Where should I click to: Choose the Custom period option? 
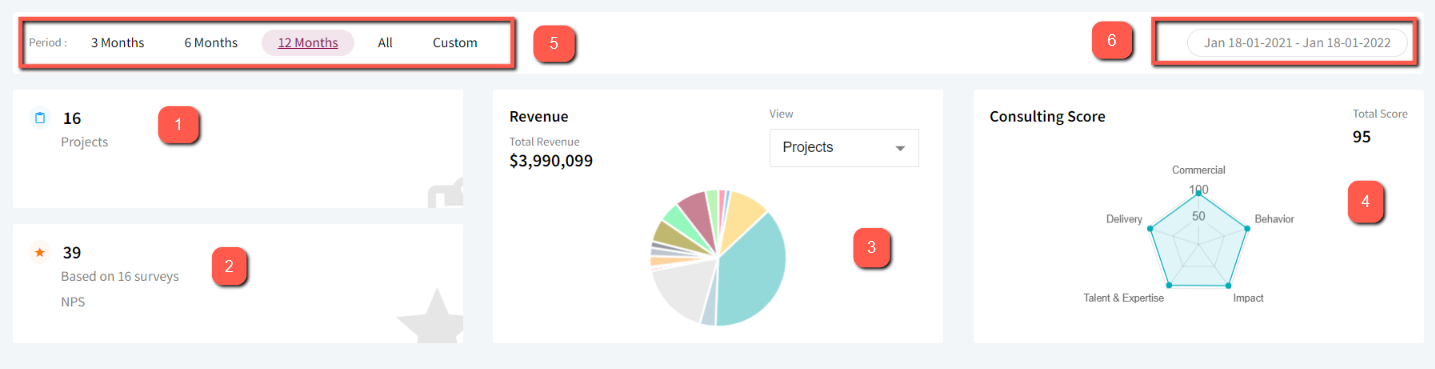455,43
